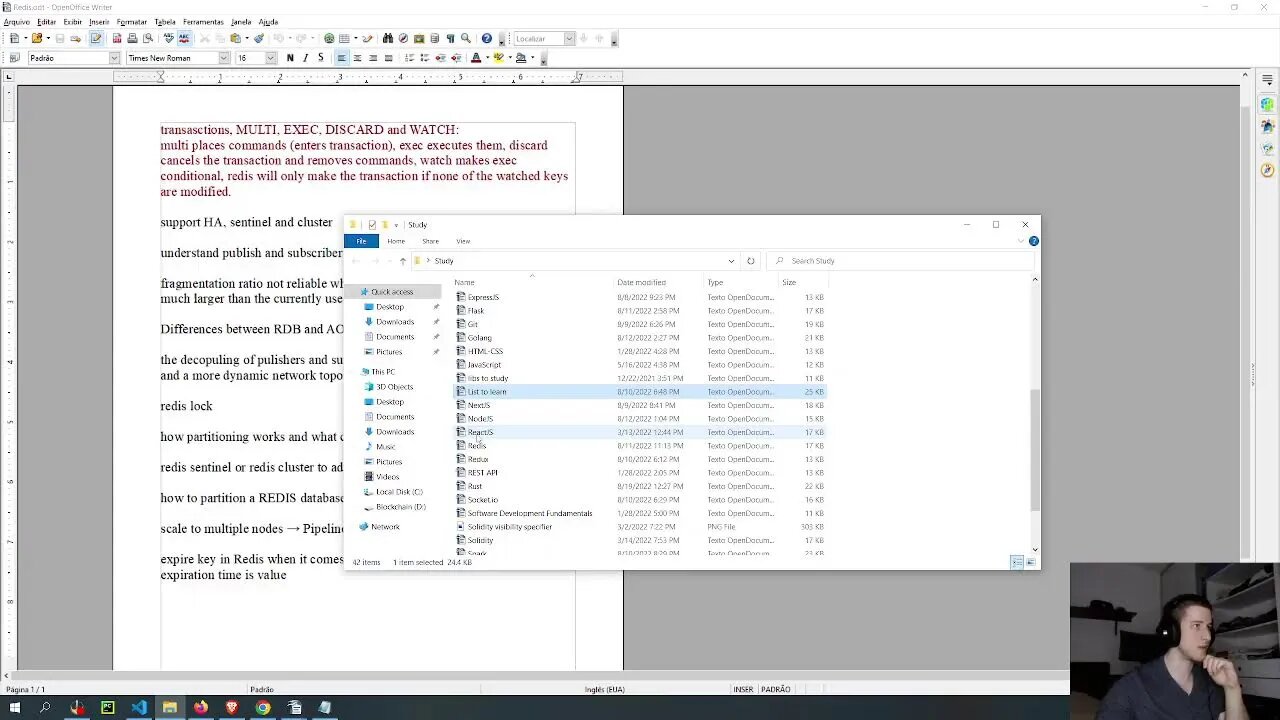This screenshot has height=720, width=1280.
Task: Open the font size 16 dropdown
Action: click(271, 58)
